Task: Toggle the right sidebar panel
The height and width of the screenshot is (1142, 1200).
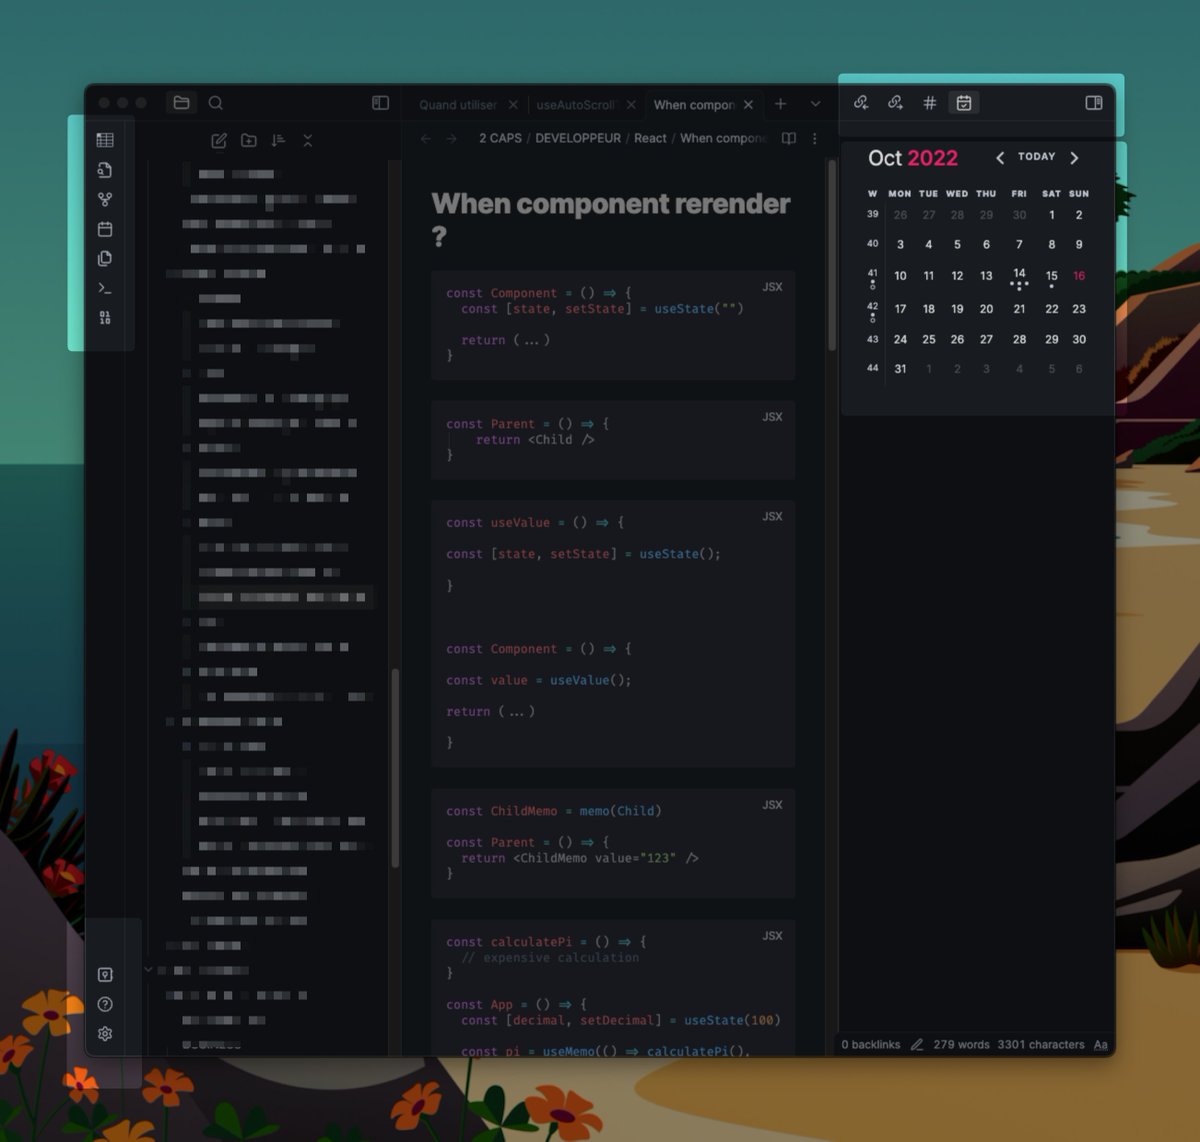Action: pos(1093,103)
